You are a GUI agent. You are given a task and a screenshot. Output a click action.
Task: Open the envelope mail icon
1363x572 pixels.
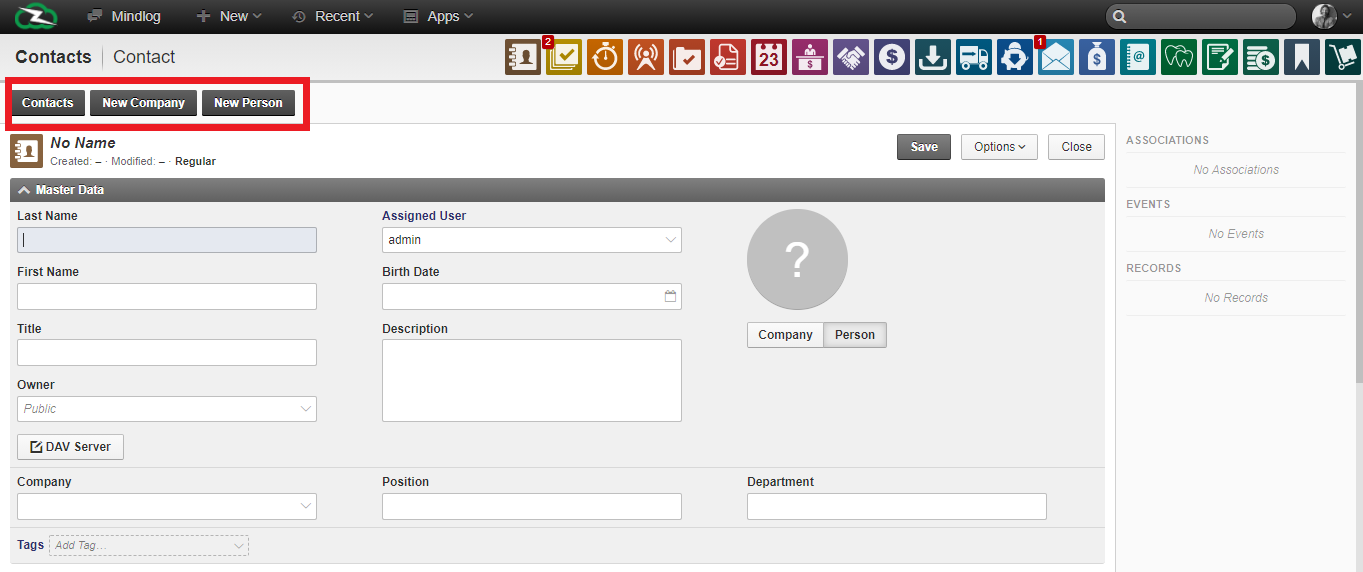[x=1056, y=58]
